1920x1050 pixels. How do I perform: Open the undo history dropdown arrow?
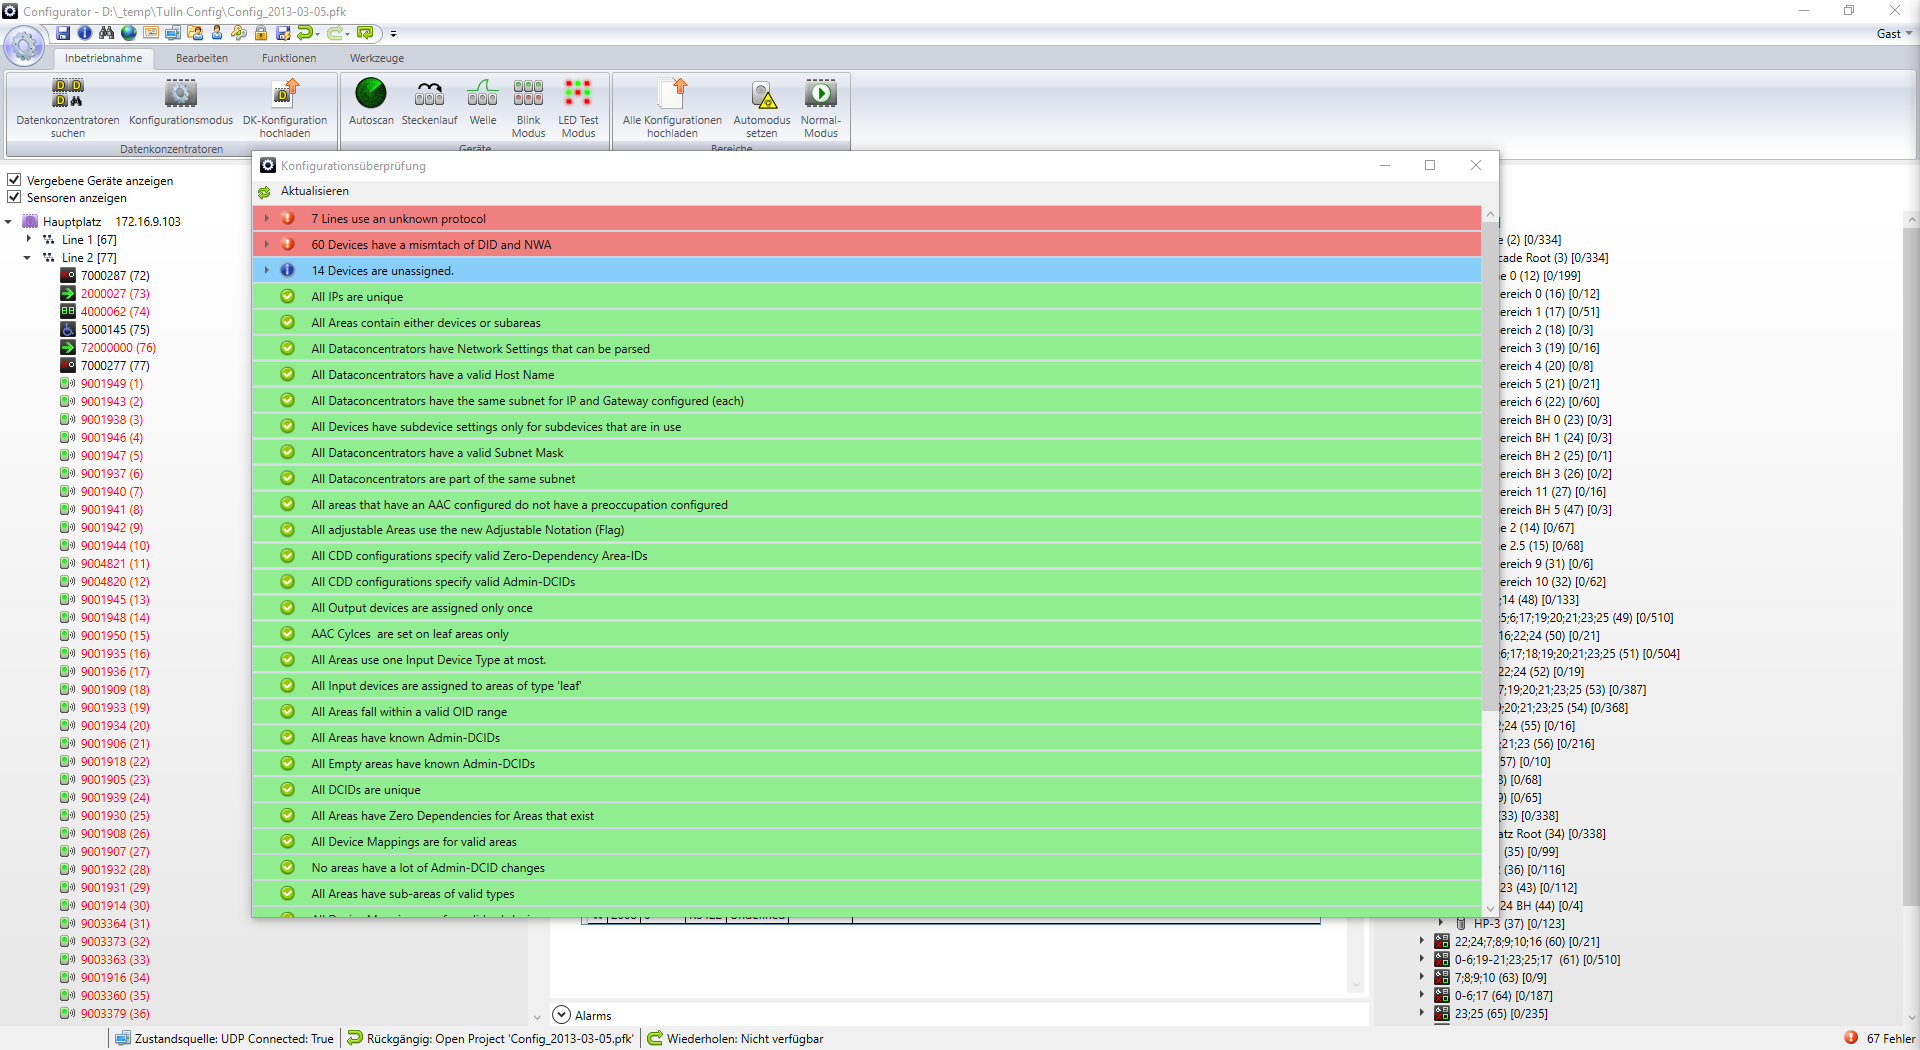(x=318, y=33)
